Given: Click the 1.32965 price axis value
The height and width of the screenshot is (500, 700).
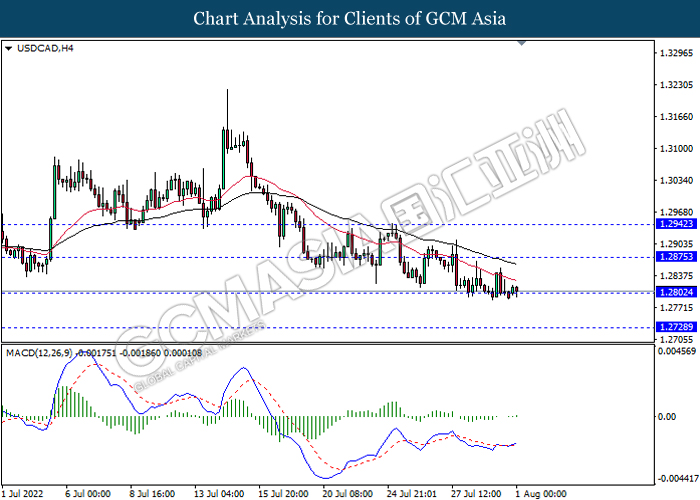Looking at the screenshot, I should coord(676,53).
